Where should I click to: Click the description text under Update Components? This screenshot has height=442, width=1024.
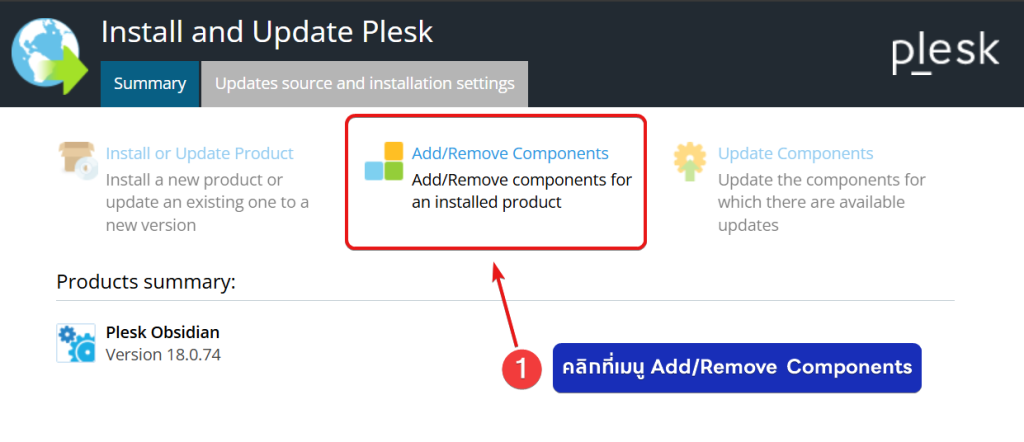pyautogui.click(x=821, y=202)
